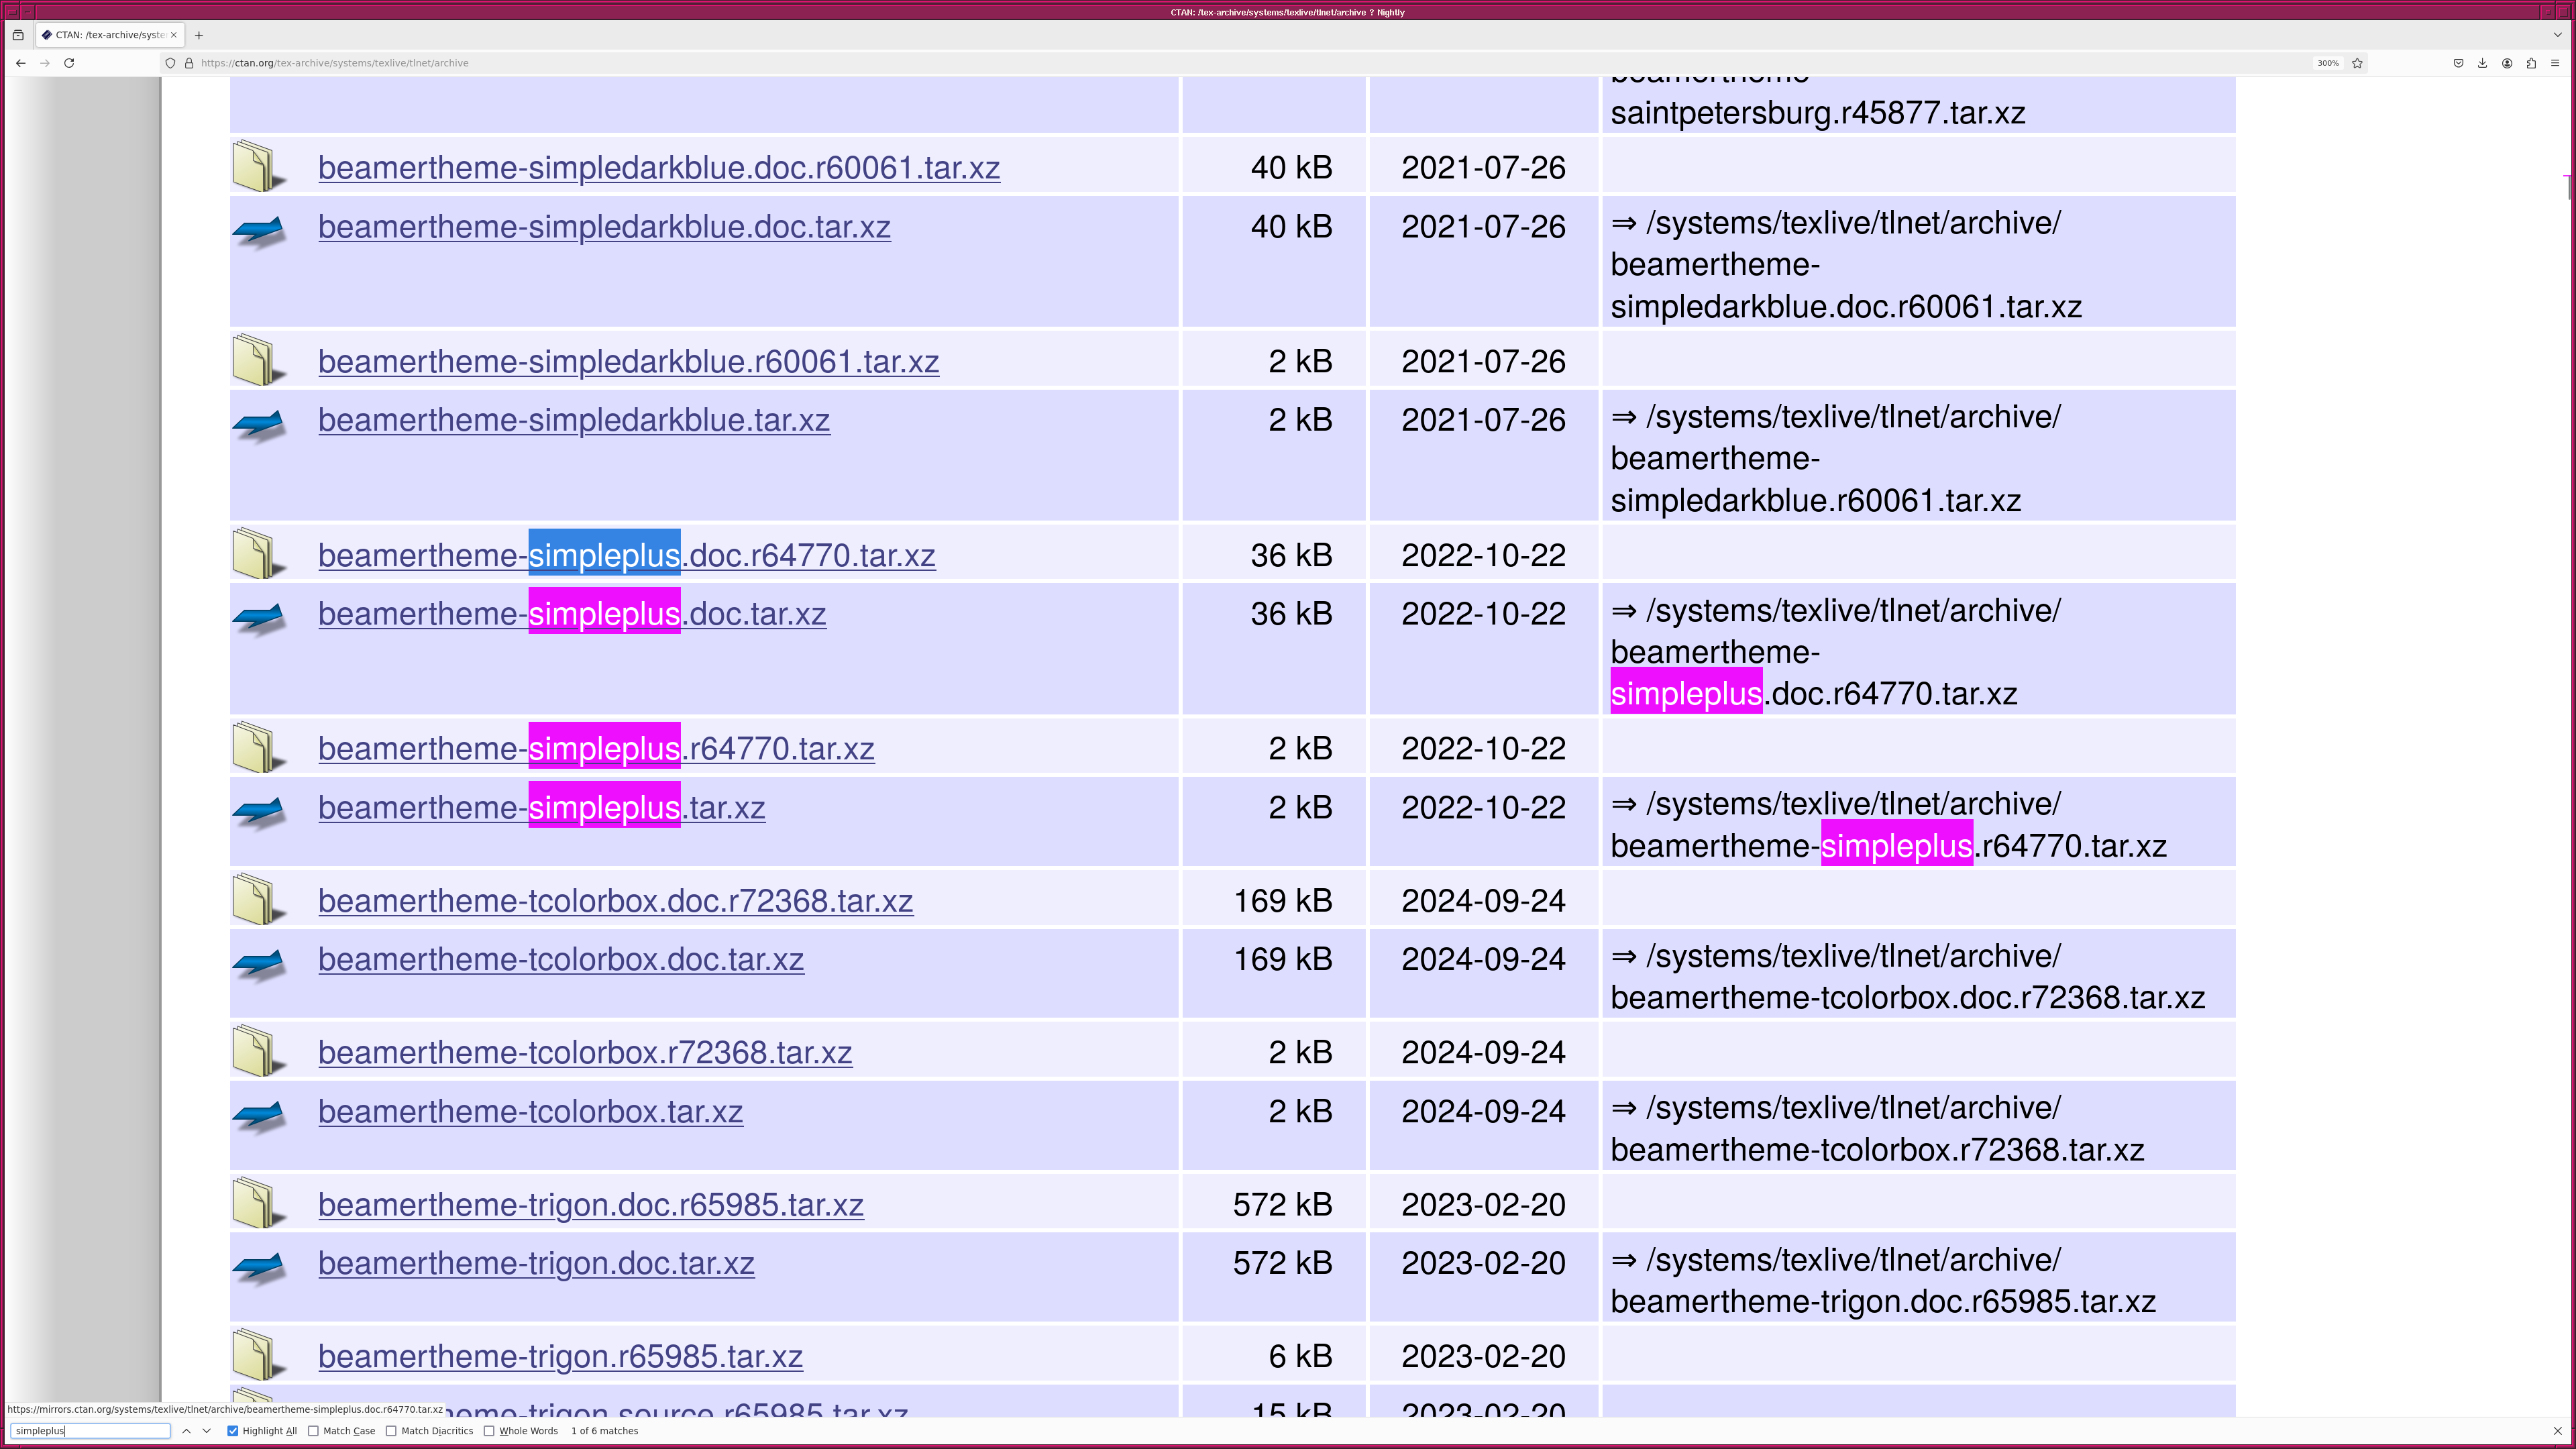Open beamertheme-simpleplus.doc.tar.xz link
The width and height of the screenshot is (2576, 1449).
pos(572,614)
